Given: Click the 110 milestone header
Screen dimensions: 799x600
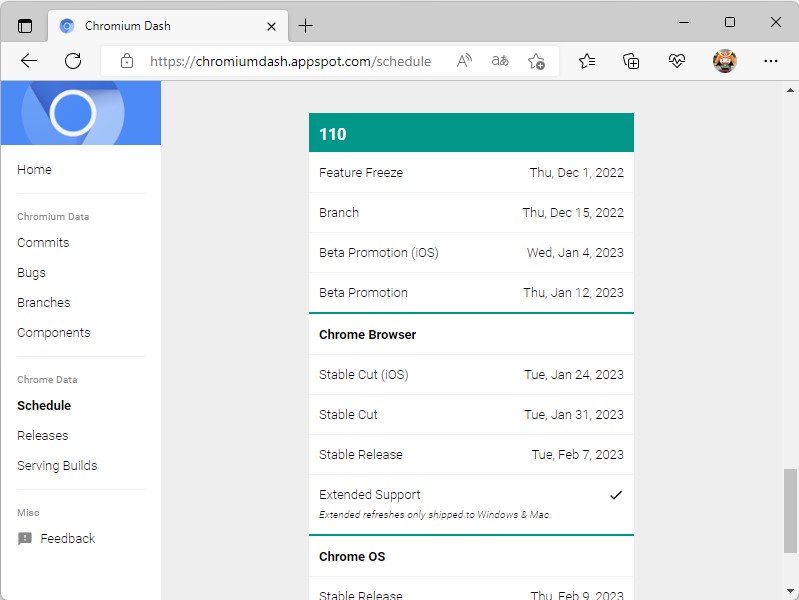Looking at the screenshot, I should [471, 133].
